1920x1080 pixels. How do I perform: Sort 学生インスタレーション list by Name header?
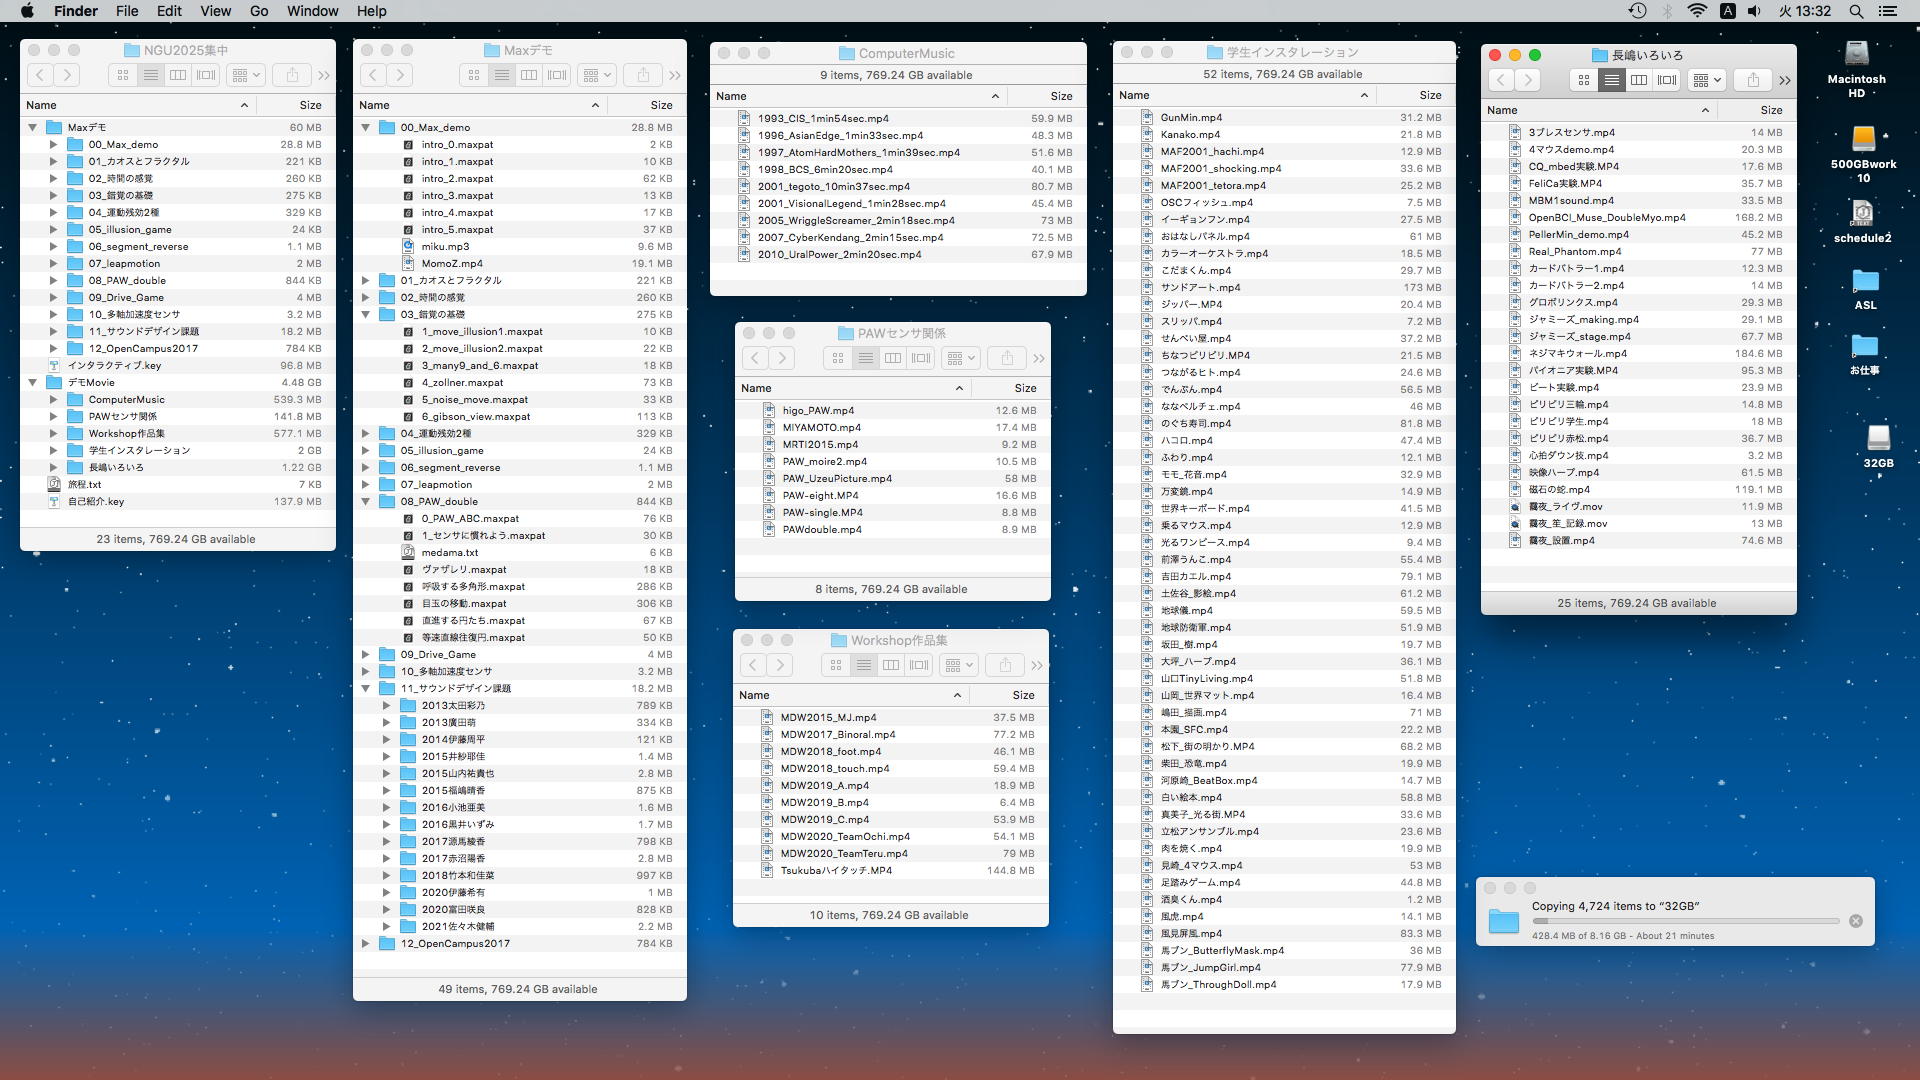[1135, 95]
